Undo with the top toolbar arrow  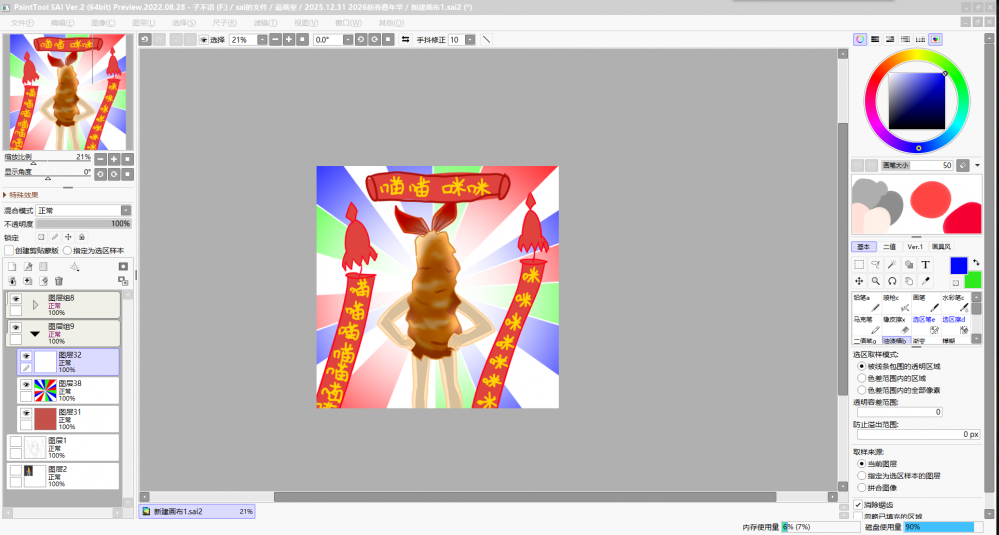(145, 39)
